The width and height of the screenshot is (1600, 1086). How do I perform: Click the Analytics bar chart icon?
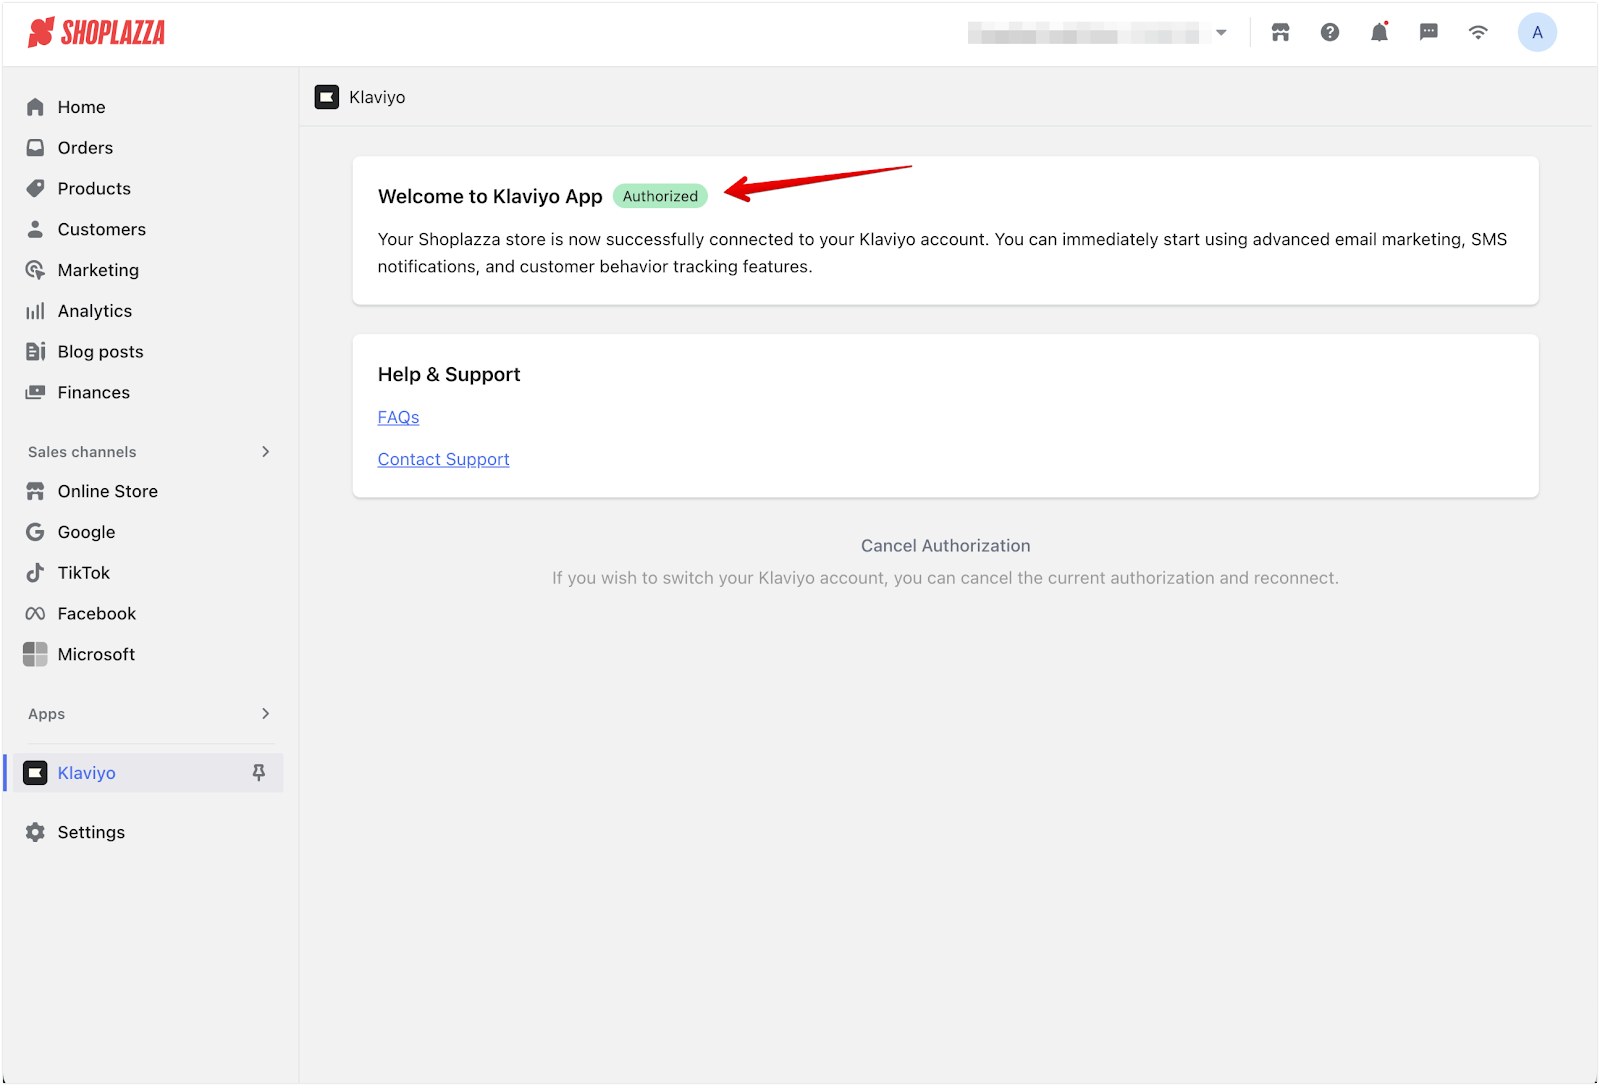point(35,311)
